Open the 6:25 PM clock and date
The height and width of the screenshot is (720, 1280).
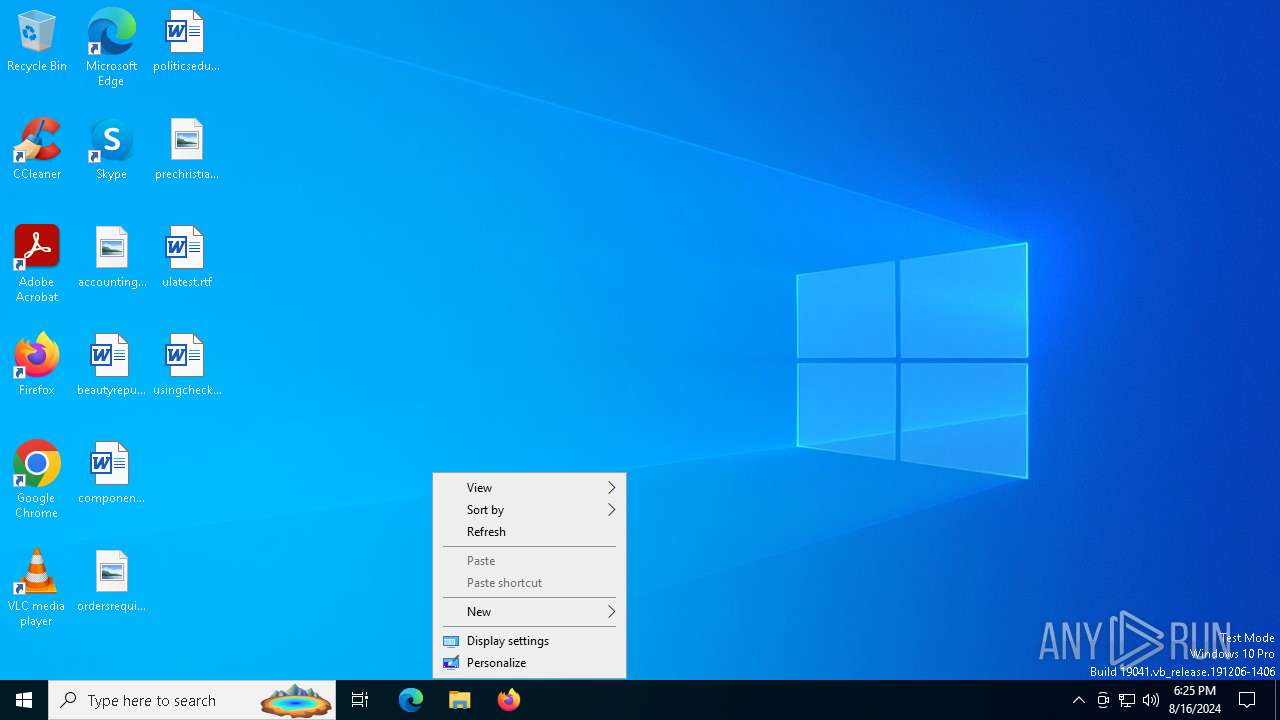tap(1195, 700)
